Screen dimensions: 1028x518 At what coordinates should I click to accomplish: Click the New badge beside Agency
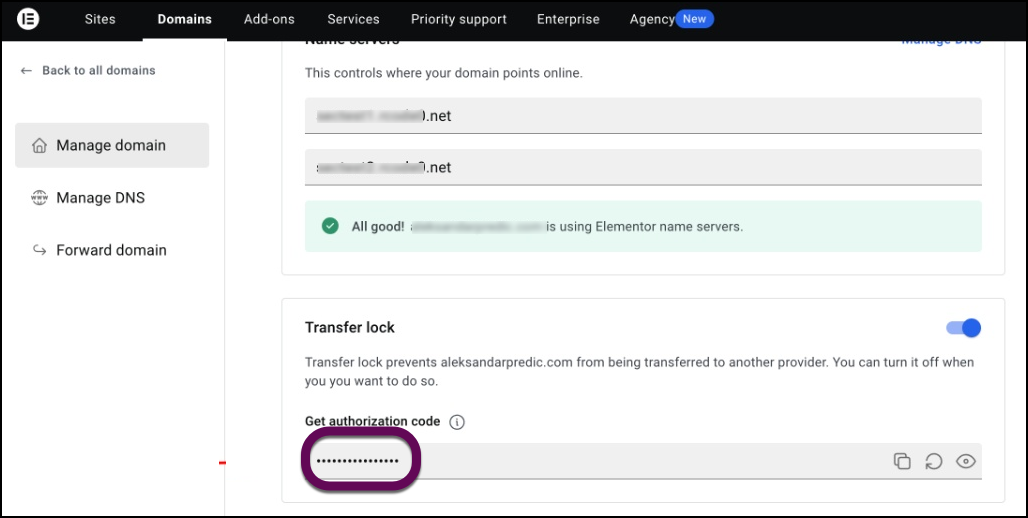tap(694, 19)
